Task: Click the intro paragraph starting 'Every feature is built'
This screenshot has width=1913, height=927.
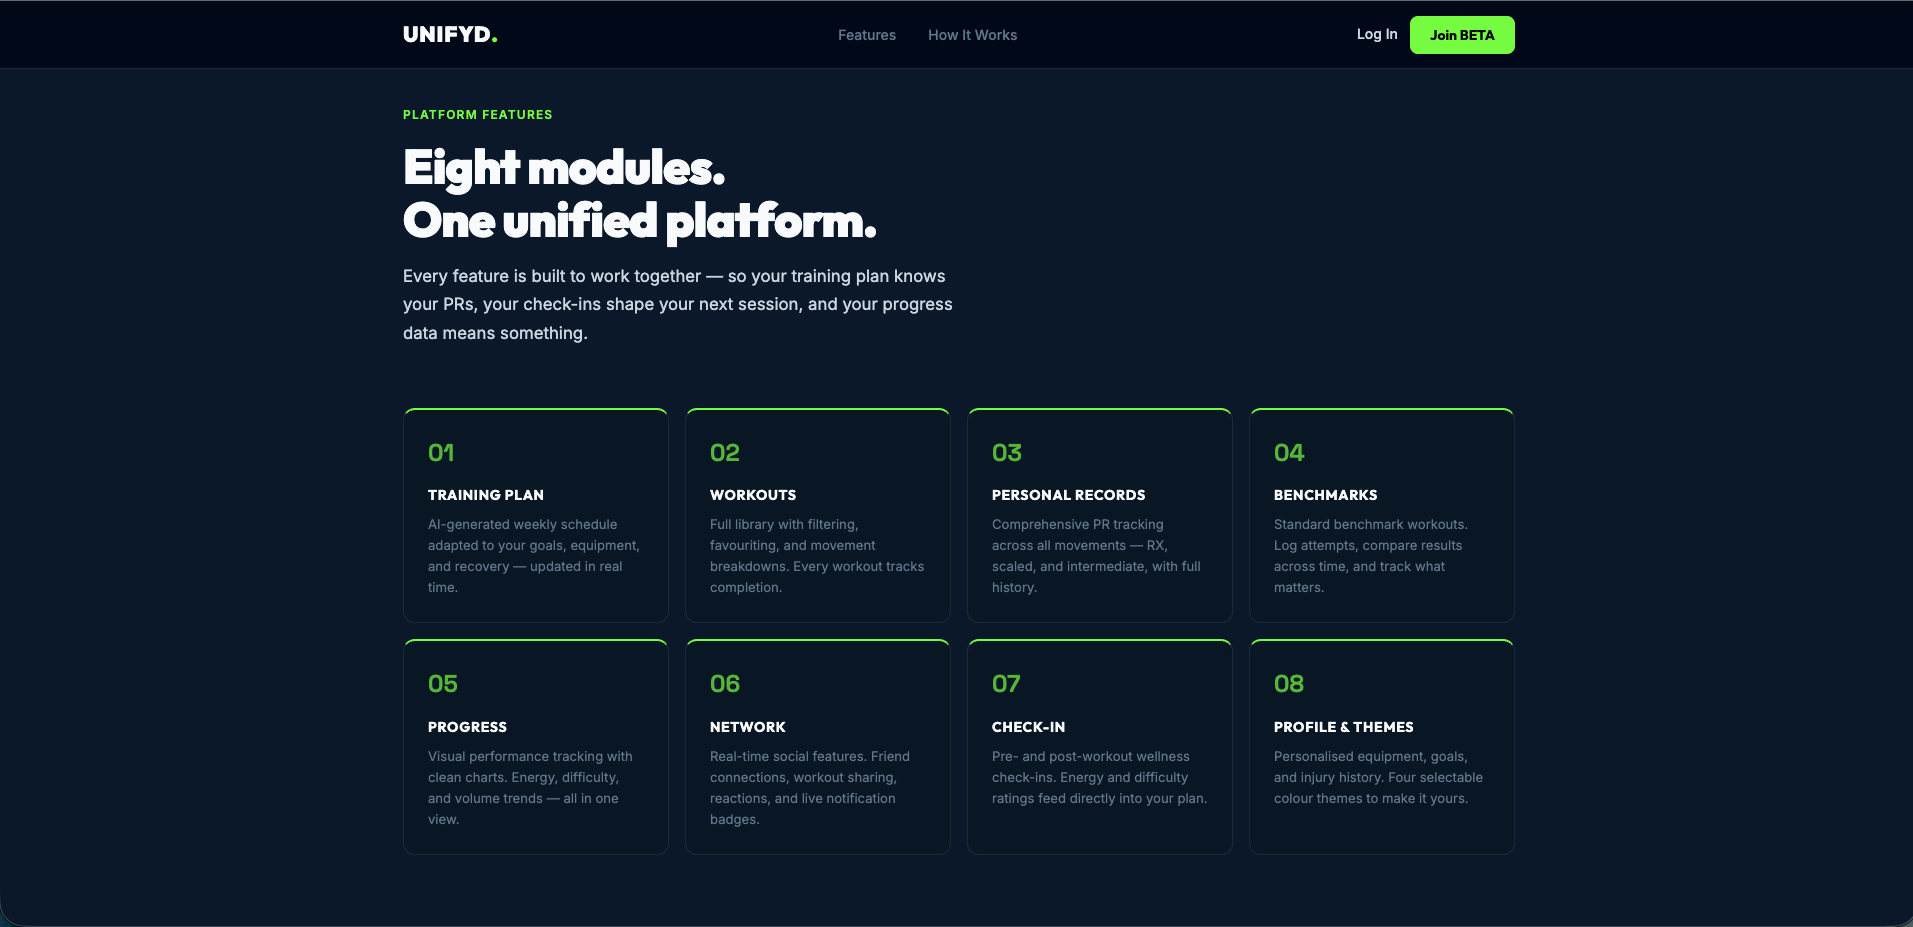Action: pos(678,304)
